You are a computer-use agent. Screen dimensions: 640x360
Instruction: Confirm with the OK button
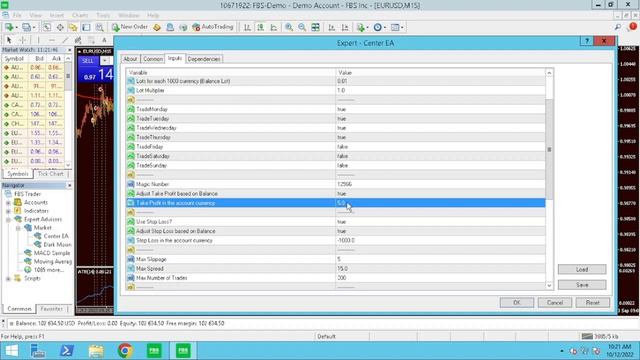pos(516,302)
